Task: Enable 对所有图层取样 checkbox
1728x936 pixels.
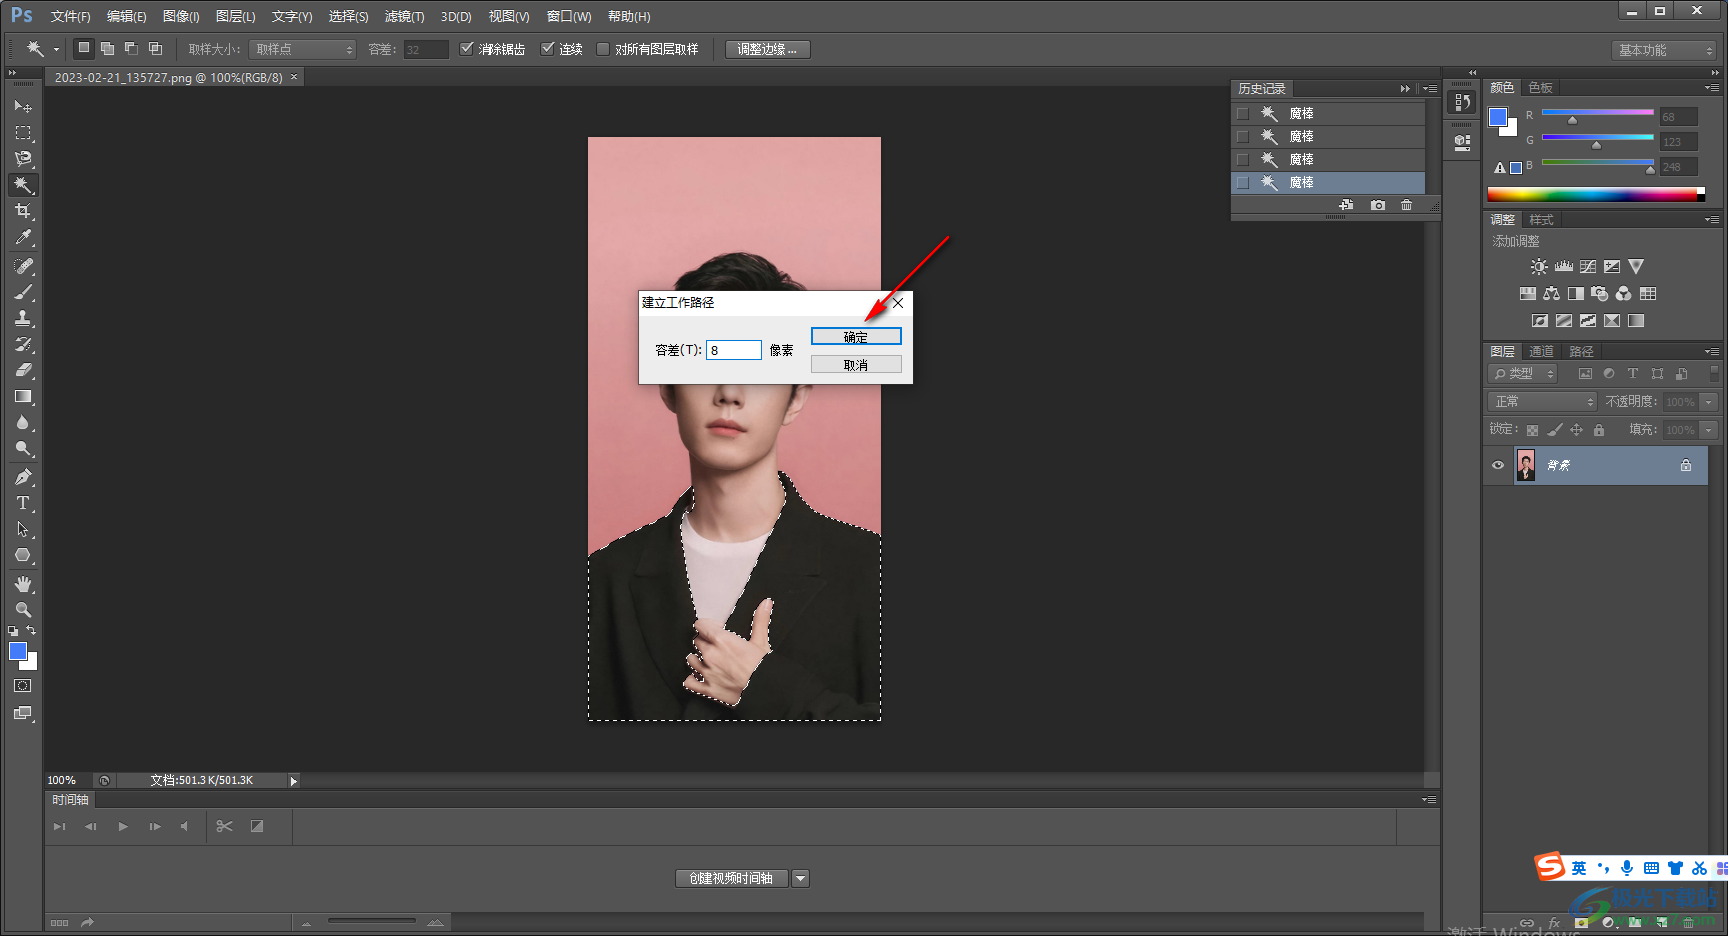Action: click(x=603, y=49)
